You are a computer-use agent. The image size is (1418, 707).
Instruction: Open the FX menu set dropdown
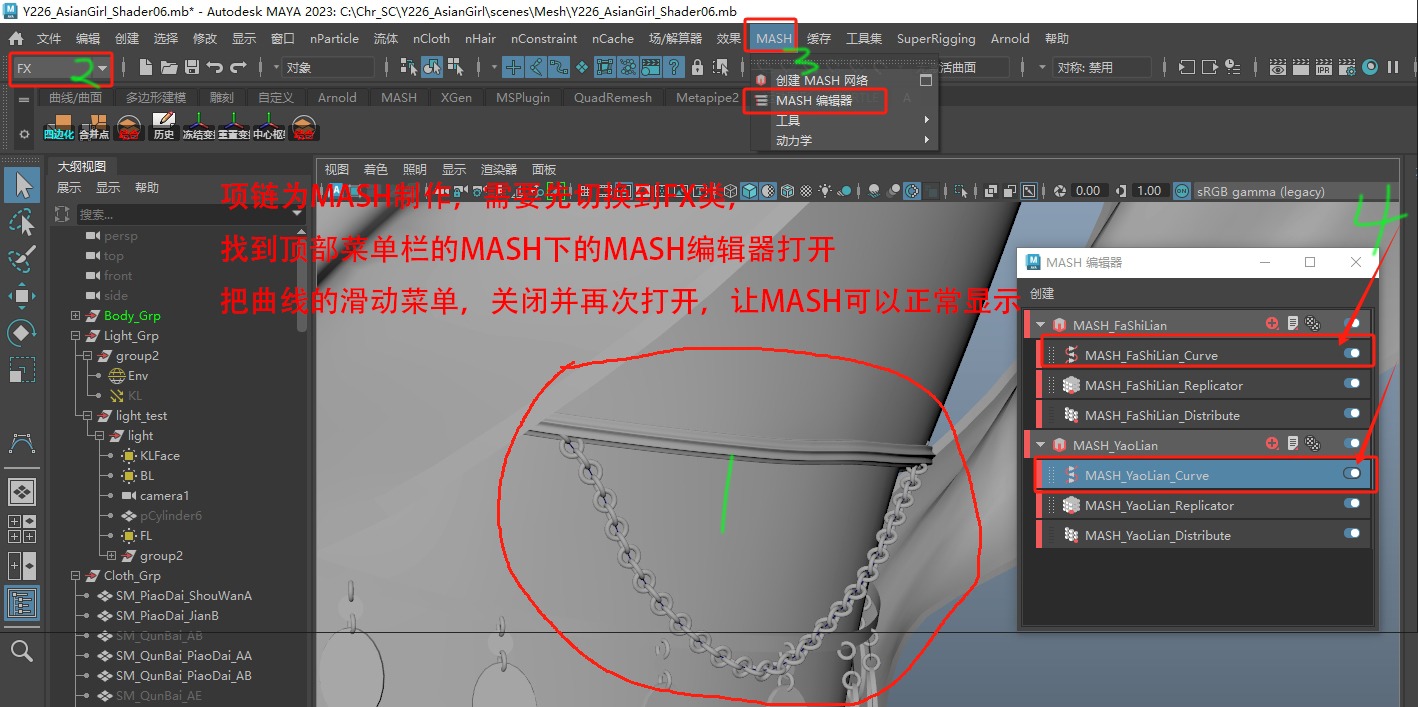click(61, 68)
